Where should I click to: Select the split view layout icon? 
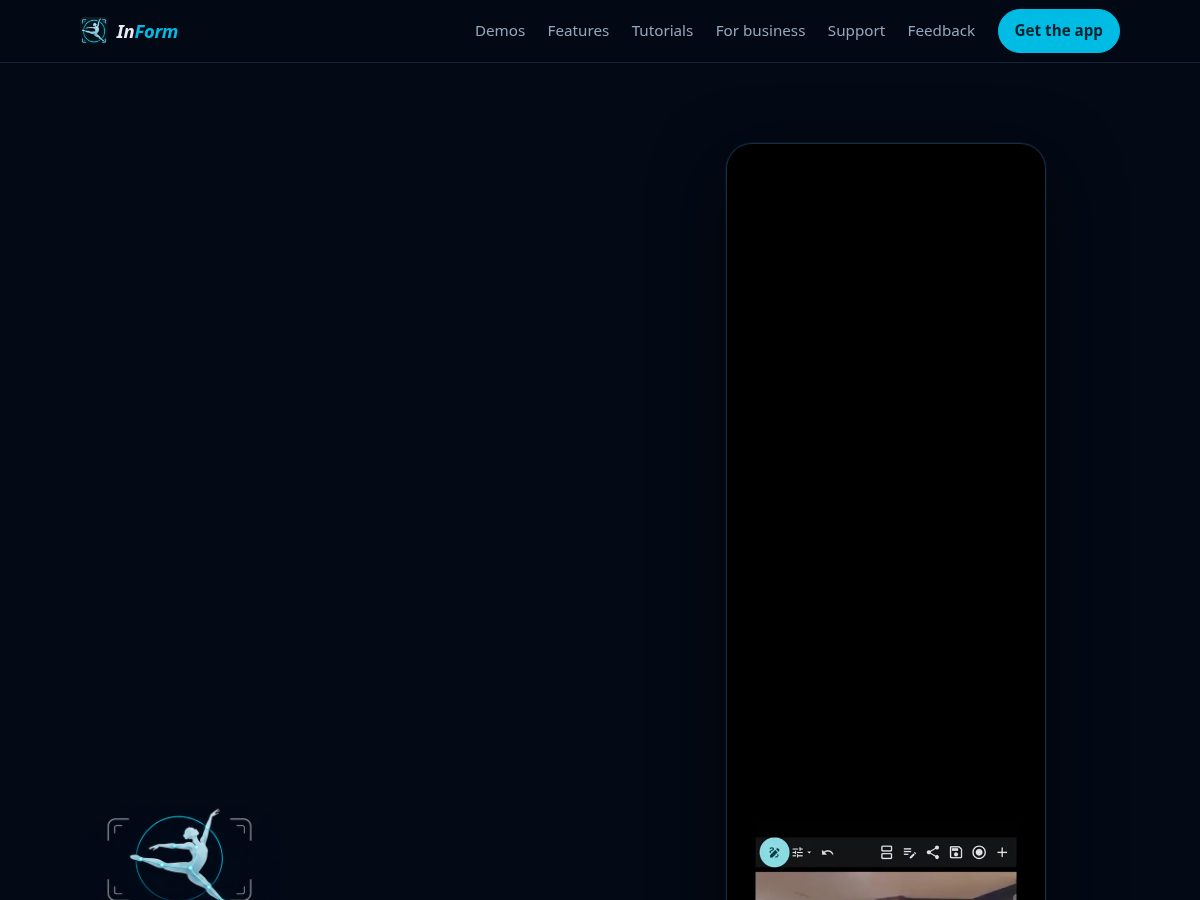coord(886,852)
